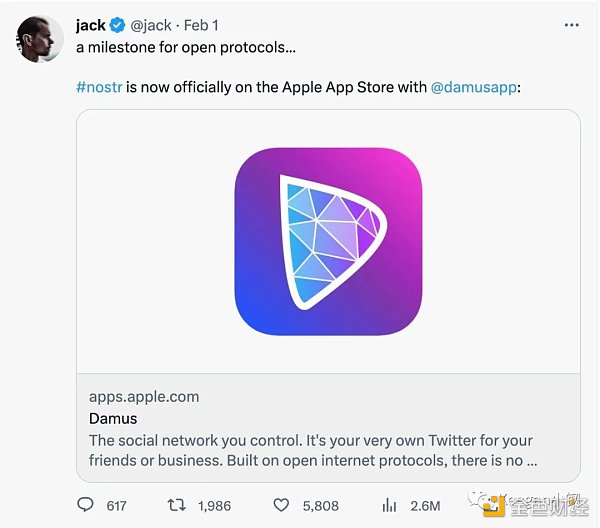Open jack's profile picture avatar
This screenshot has width=600, height=528.
[x=38, y=38]
